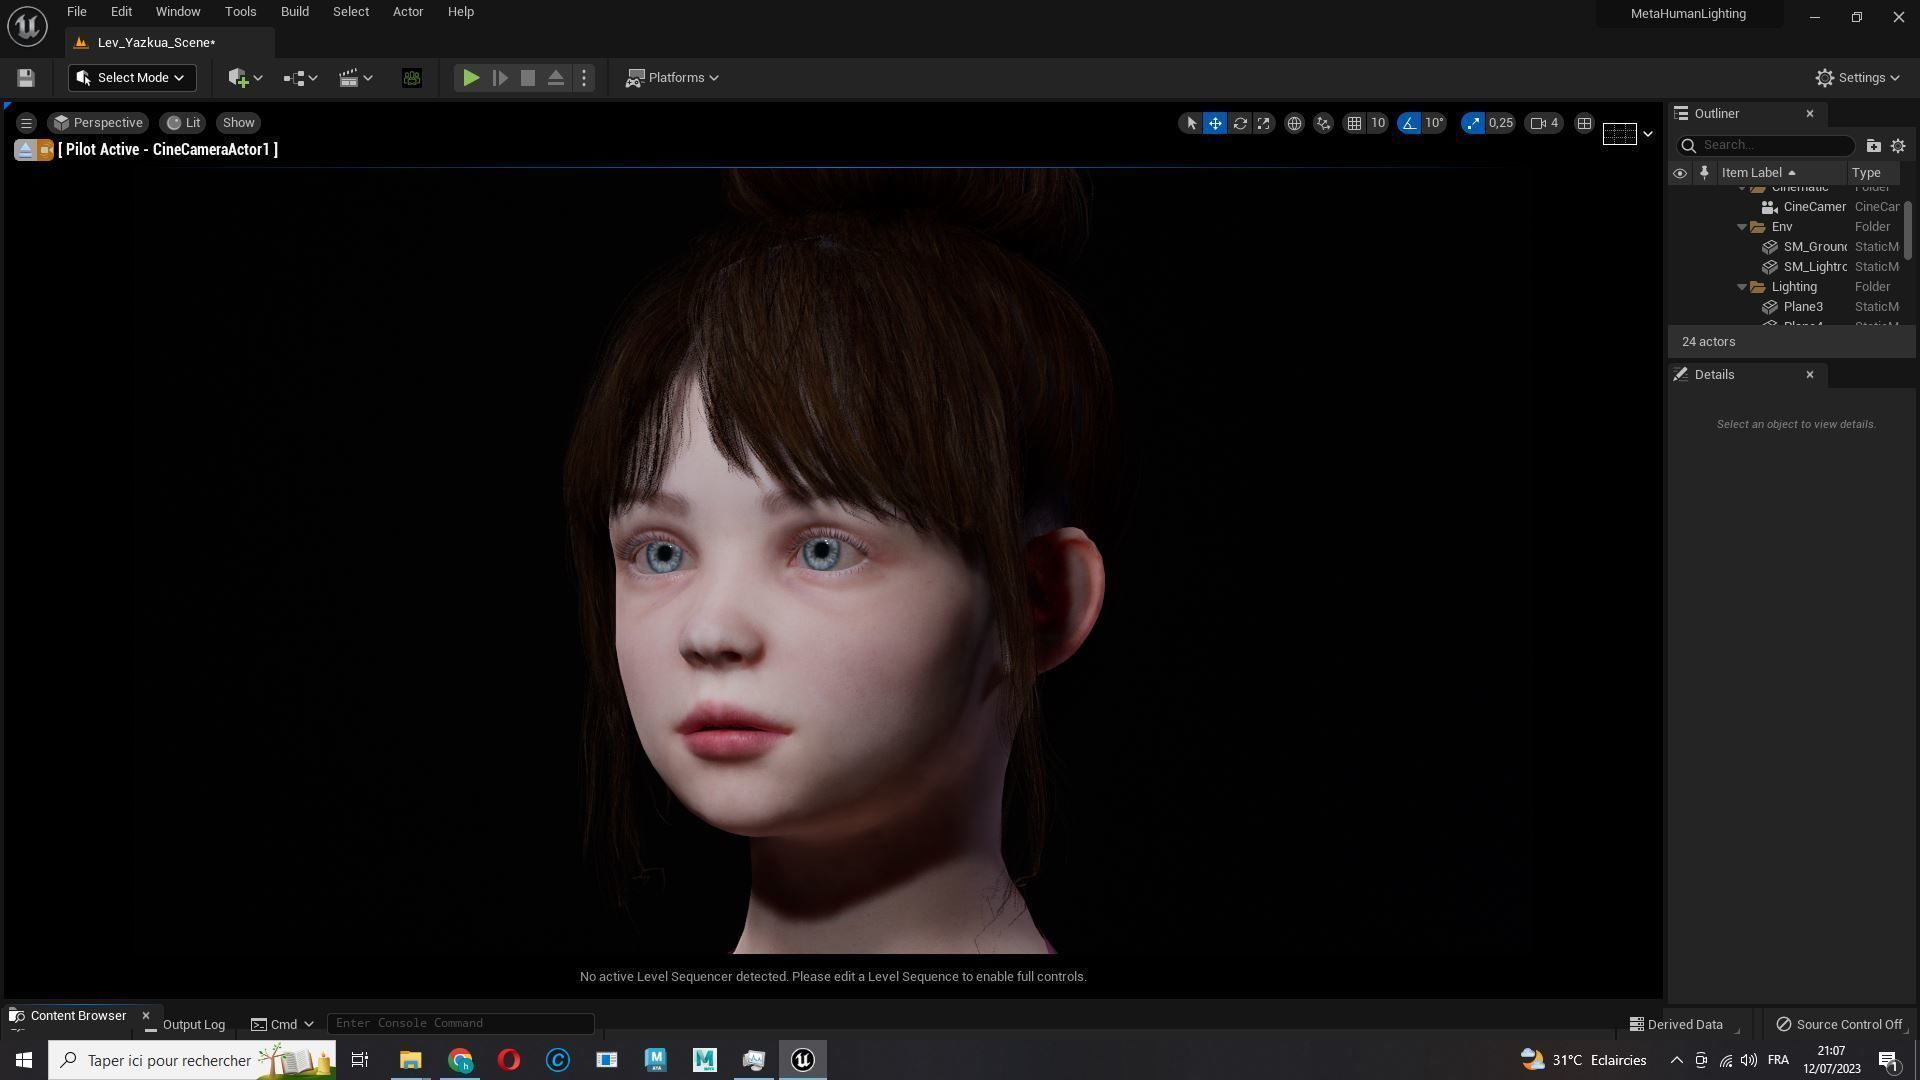1920x1080 pixels.
Task: Activate the translate move gizmo tool
Action: point(1215,123)
